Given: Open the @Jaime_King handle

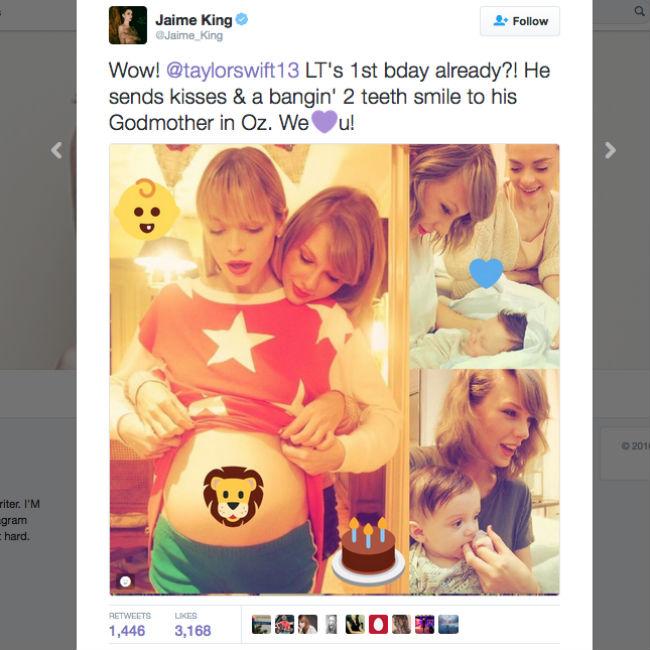Looking at the screenshot, I should point(189,36).
